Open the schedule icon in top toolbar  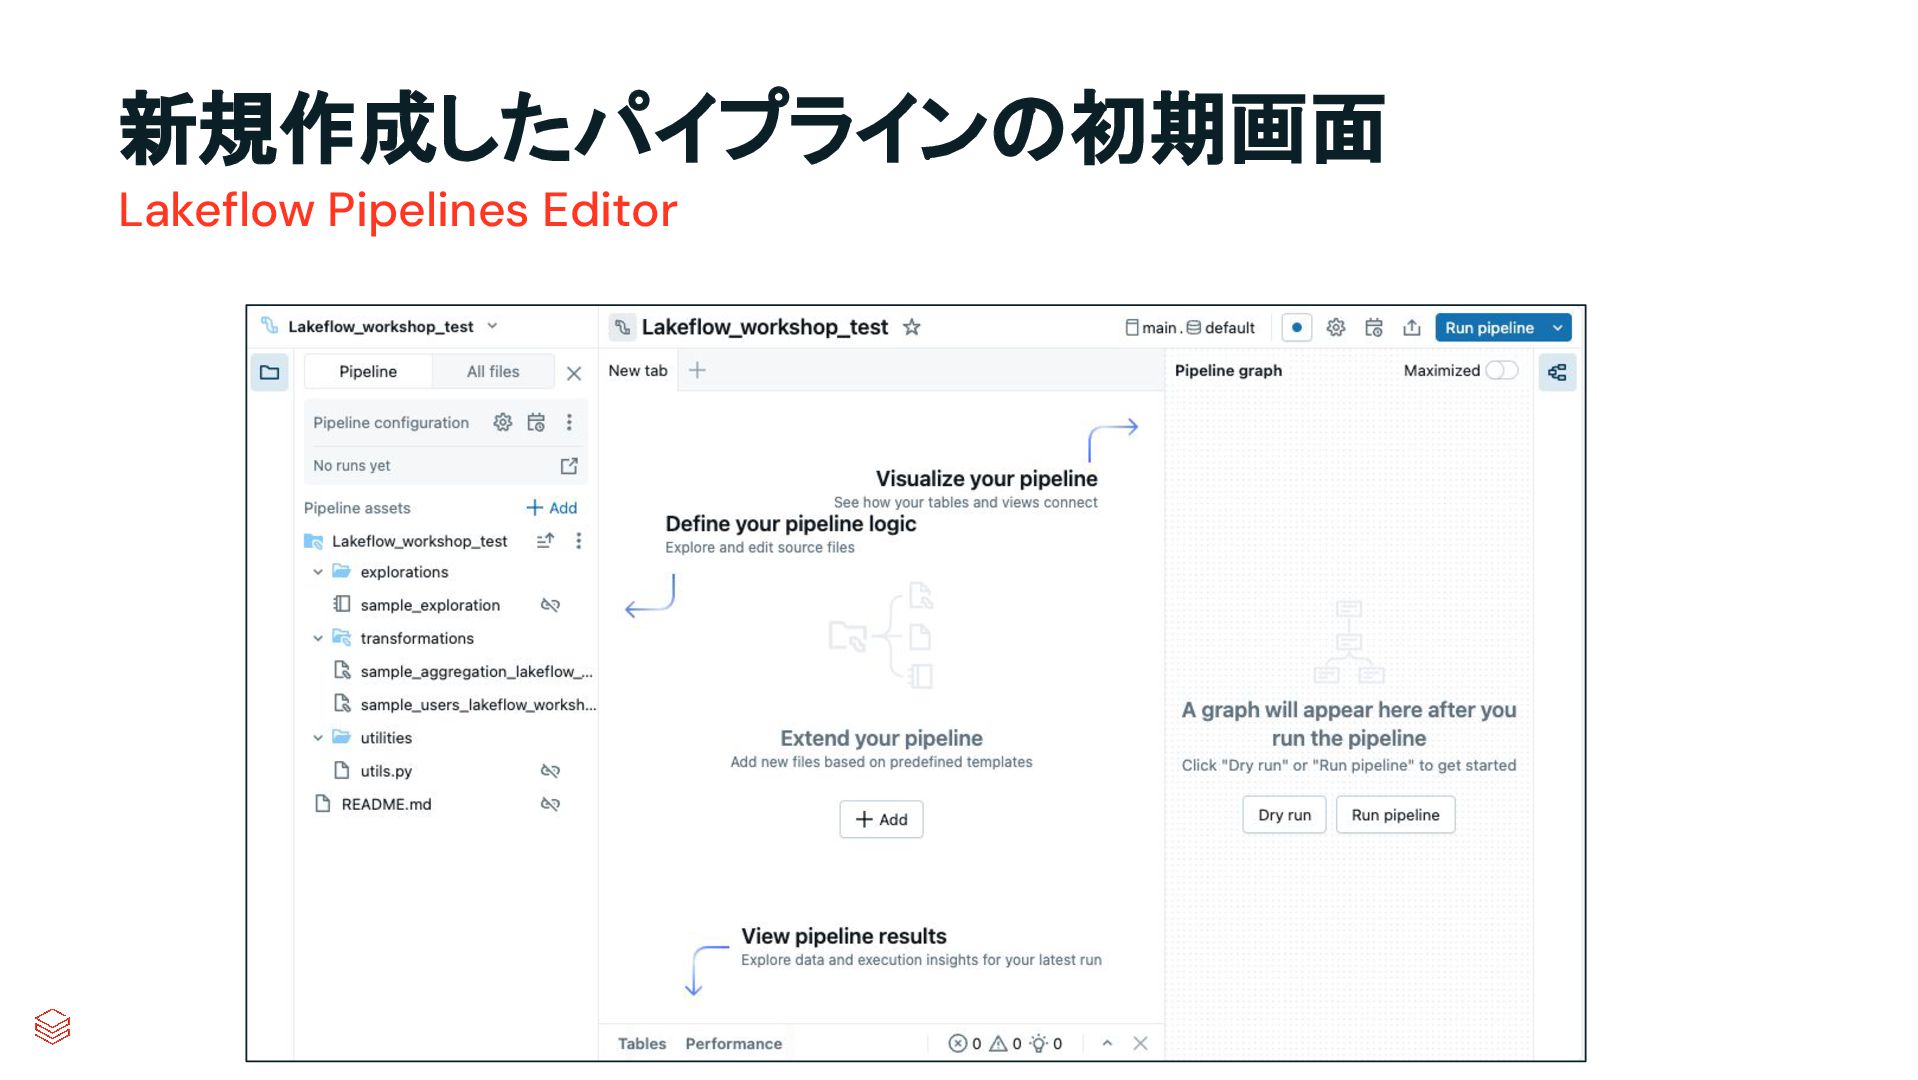[x=1374, y=327]
